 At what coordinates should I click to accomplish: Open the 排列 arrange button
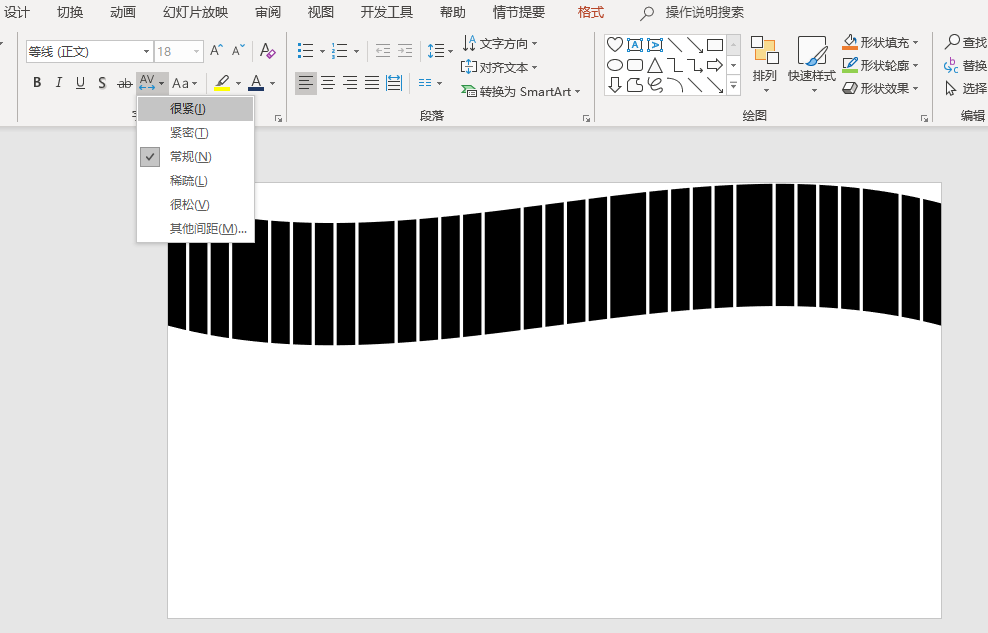click(764, 64)
